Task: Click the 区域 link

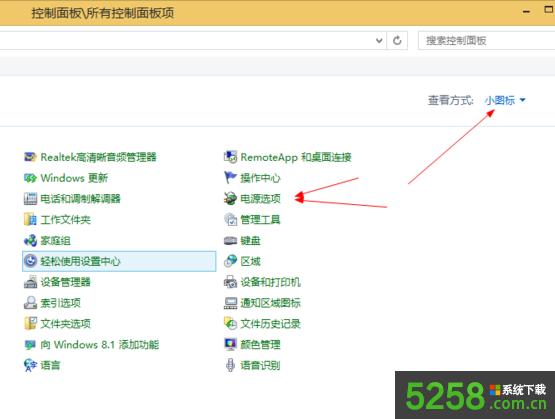Action: [x=250, y=261]
